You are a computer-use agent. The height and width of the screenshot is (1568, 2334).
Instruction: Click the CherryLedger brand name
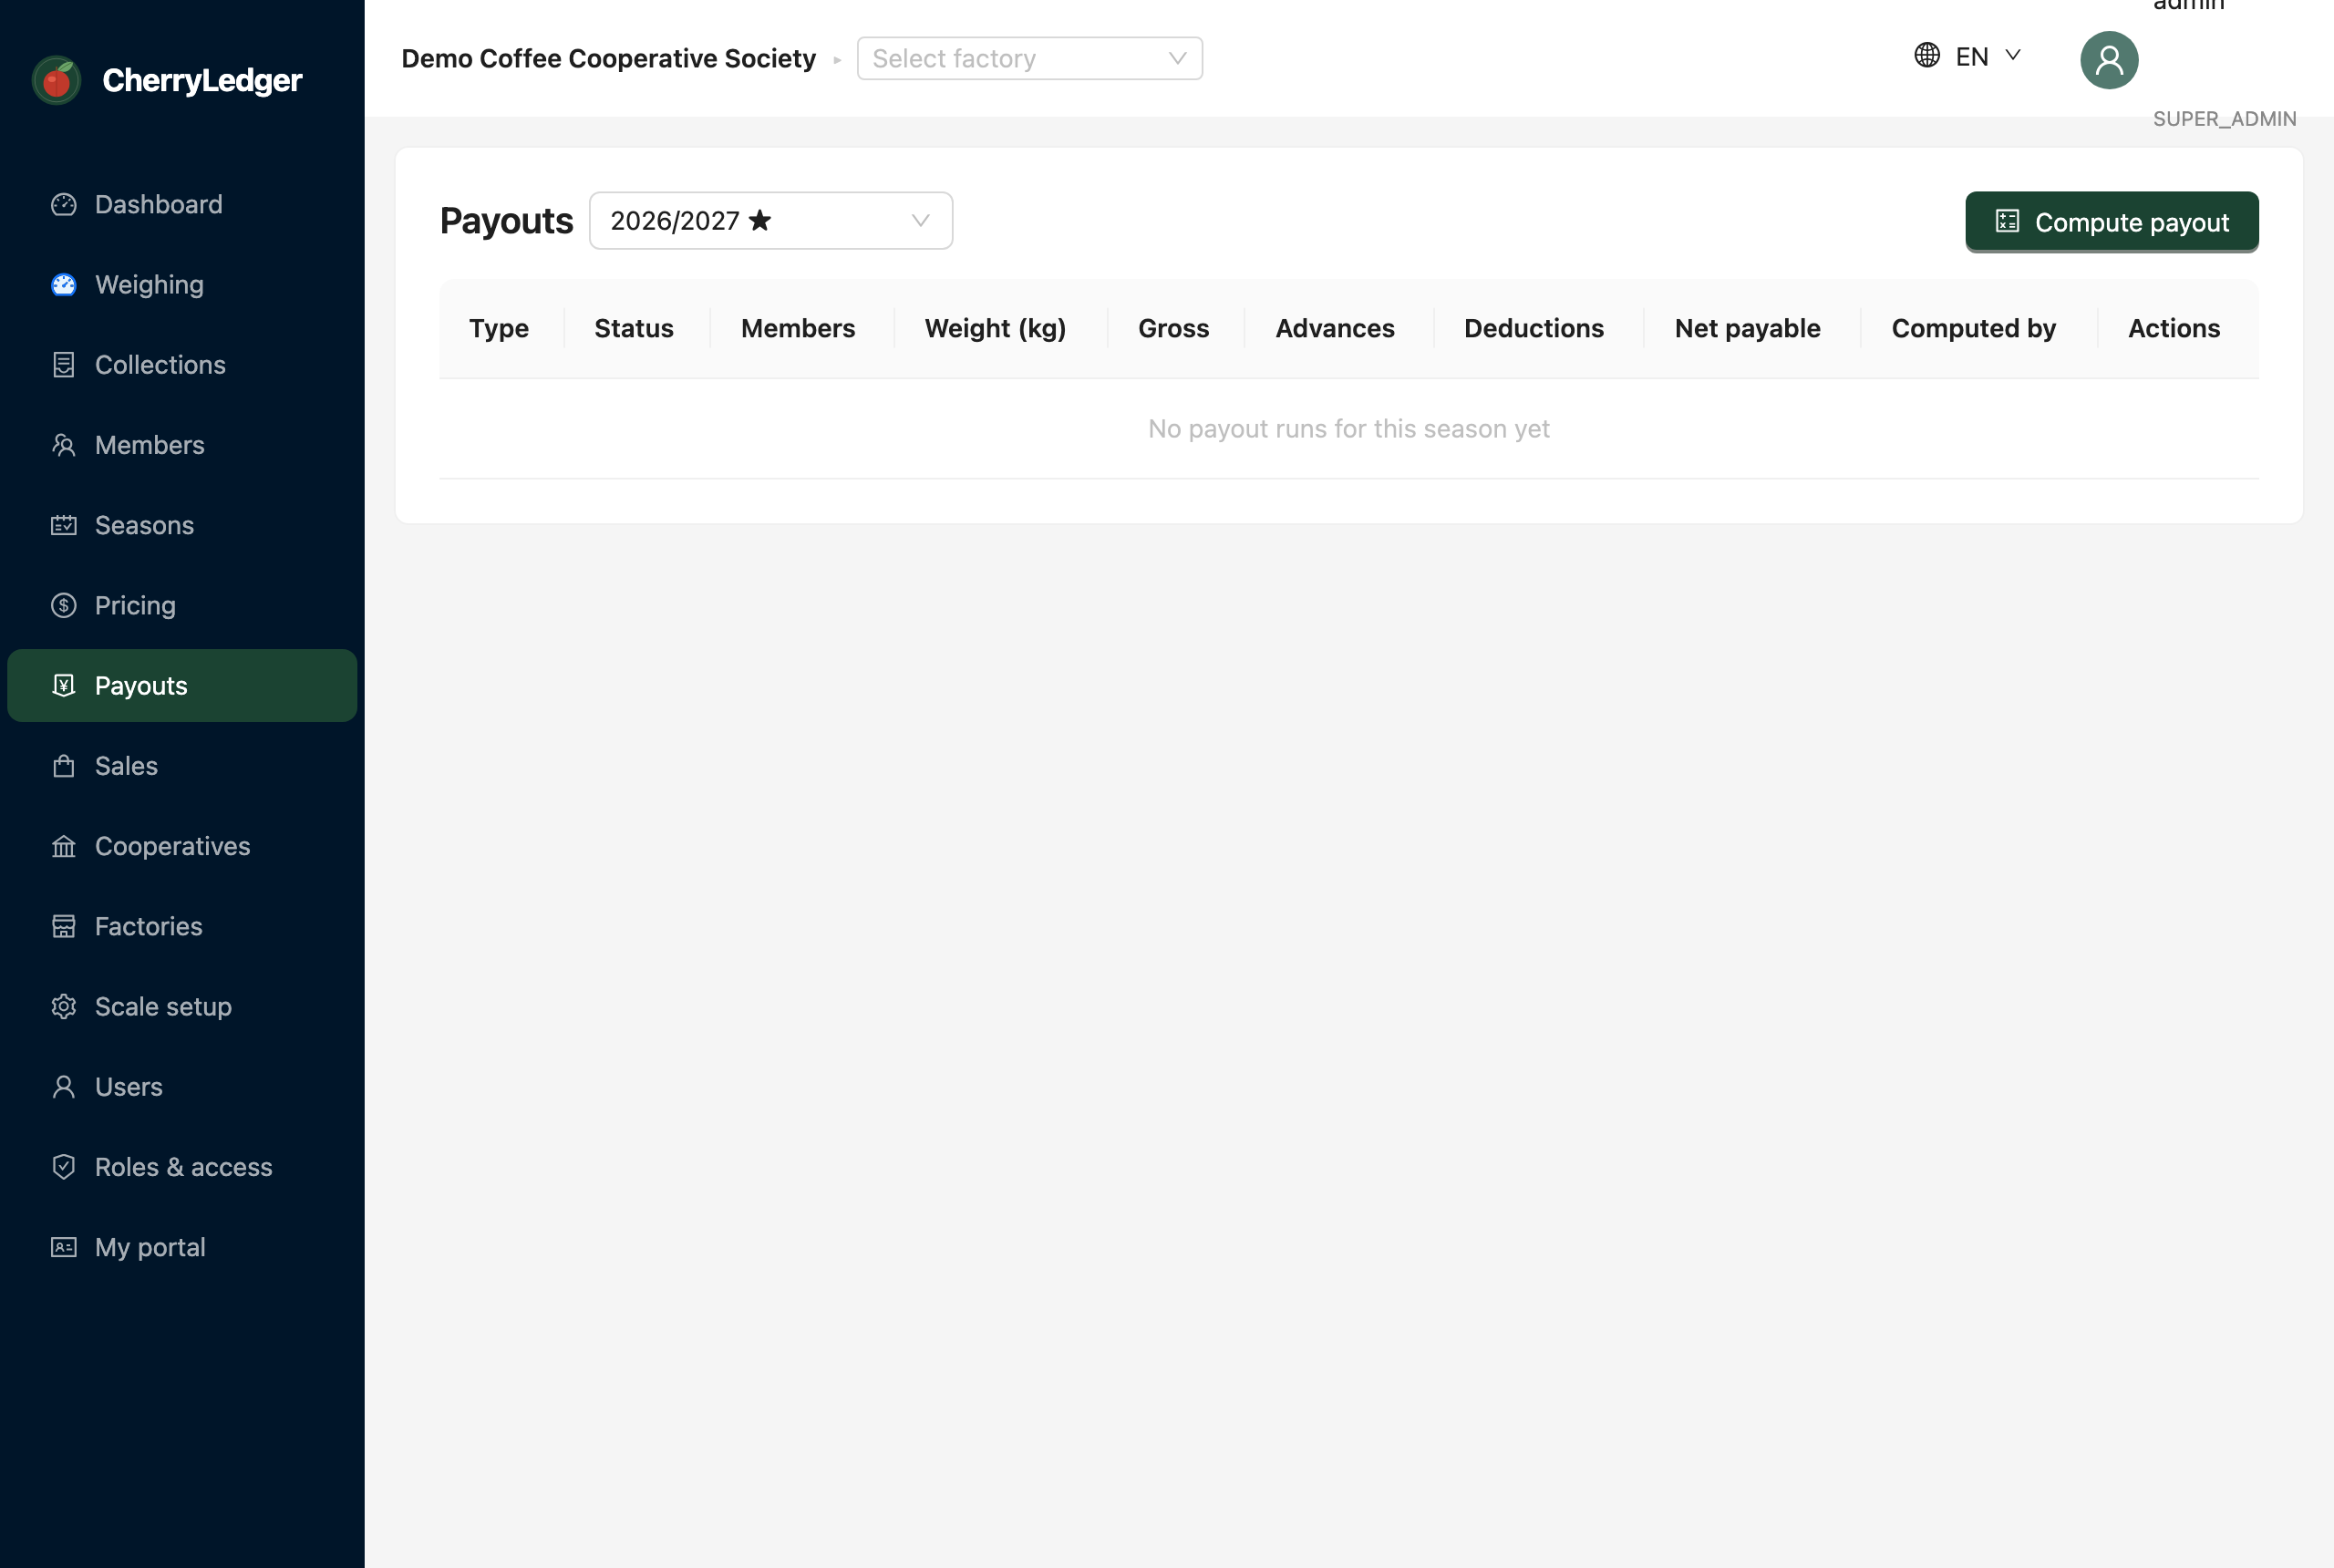202,80
